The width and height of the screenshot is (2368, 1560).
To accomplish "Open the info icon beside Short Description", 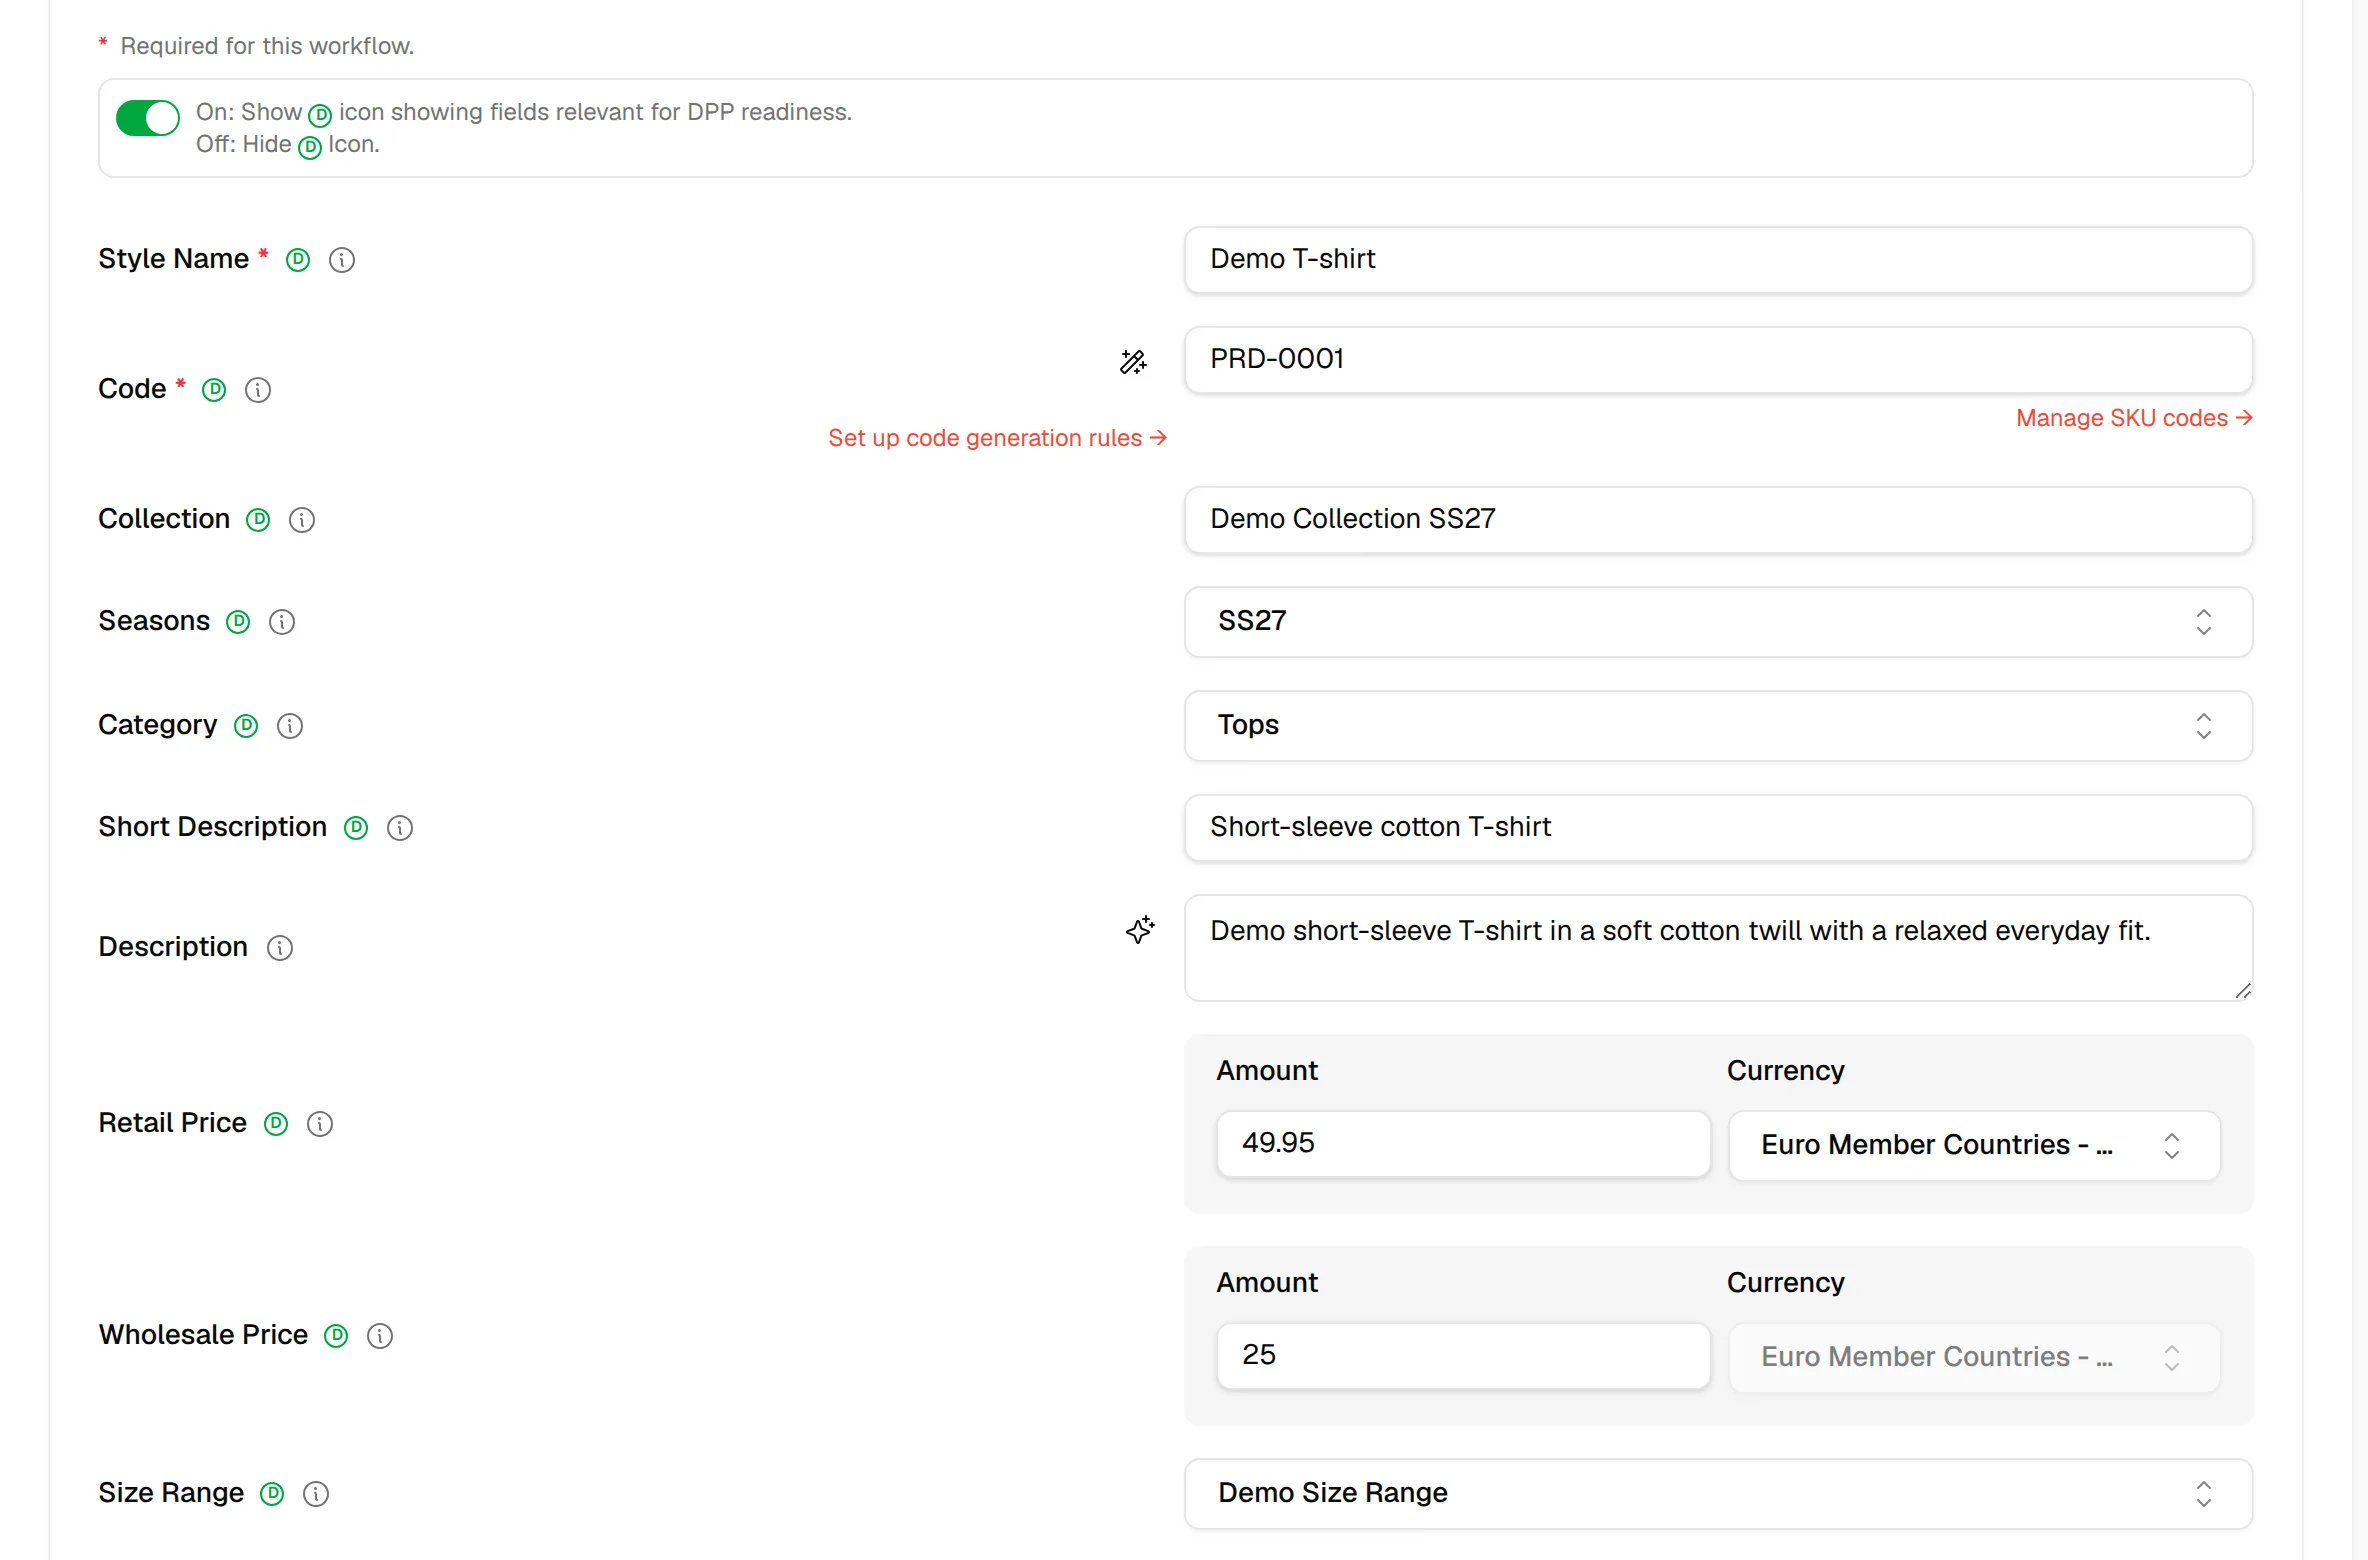I will click(400, 828).
